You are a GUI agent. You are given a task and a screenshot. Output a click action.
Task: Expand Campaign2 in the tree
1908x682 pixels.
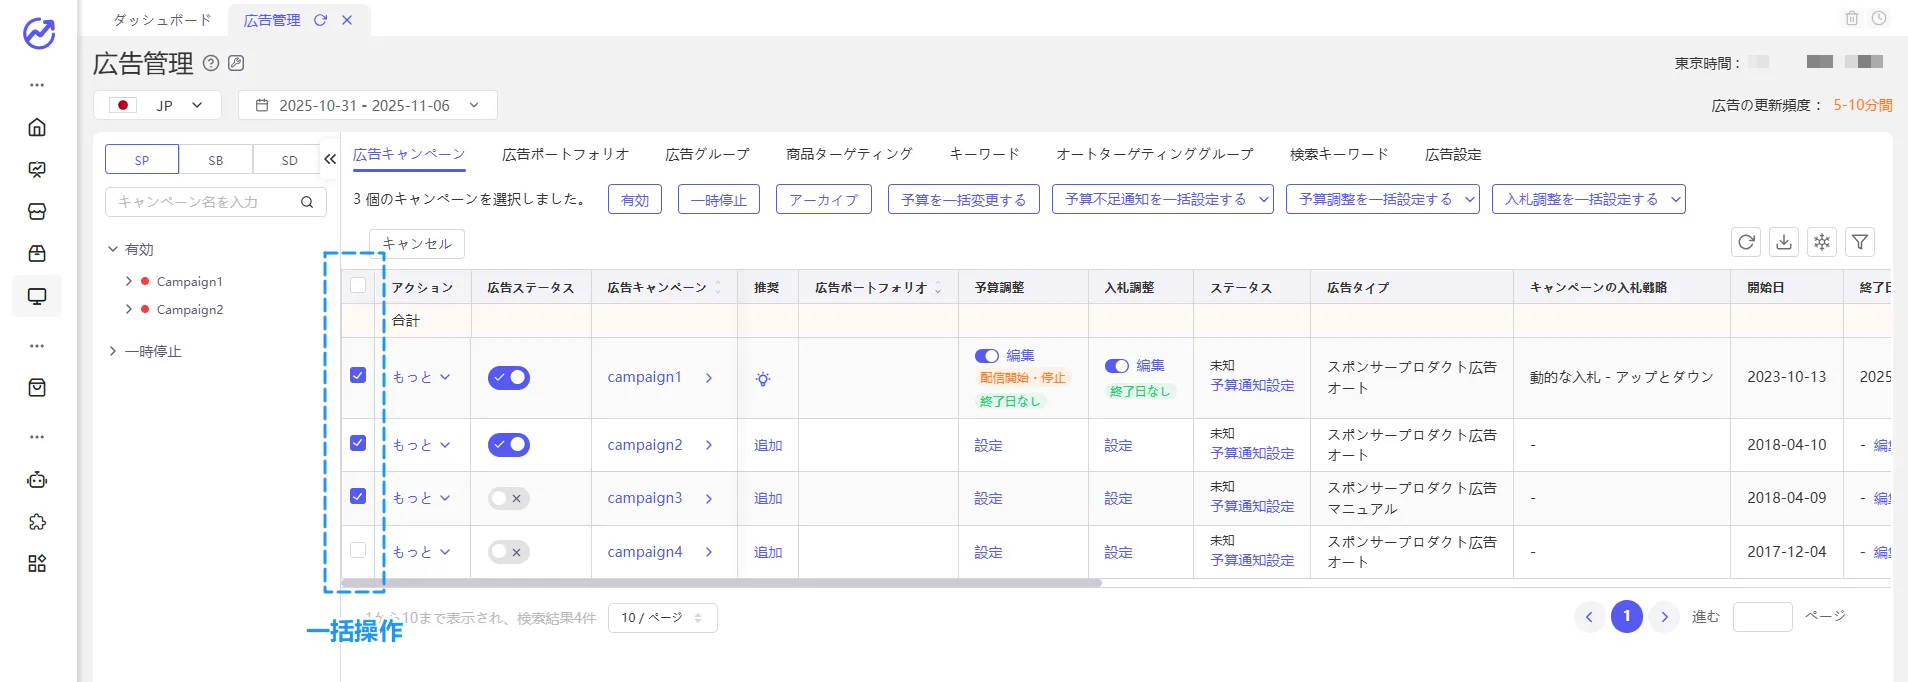pyautogui.click(x=129, y=309)
